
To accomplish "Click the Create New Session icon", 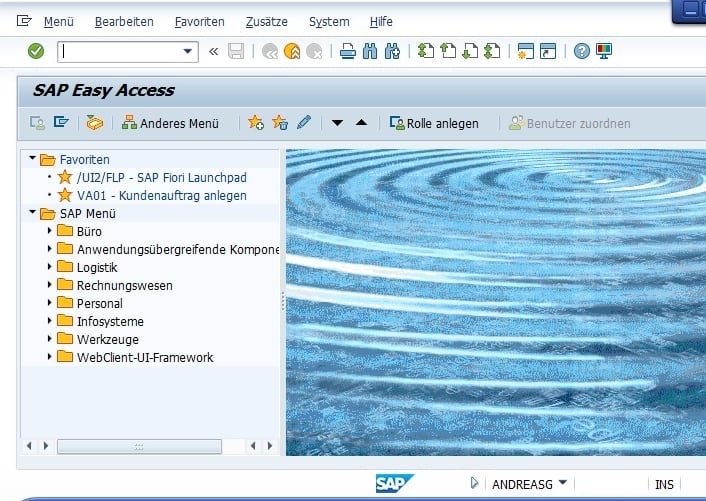I will point(525,51).
